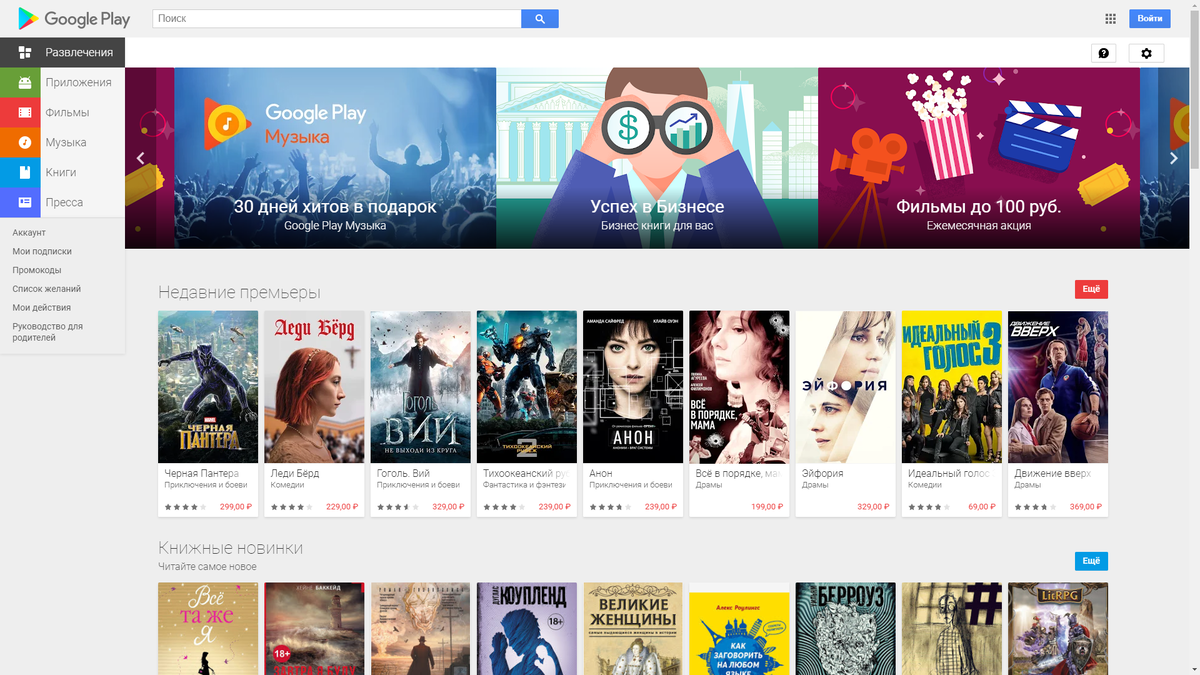Open the Google apps grid icon
Image resolution: width=1200 pixels, height=675 pixels.
(x=1110, y=18)
